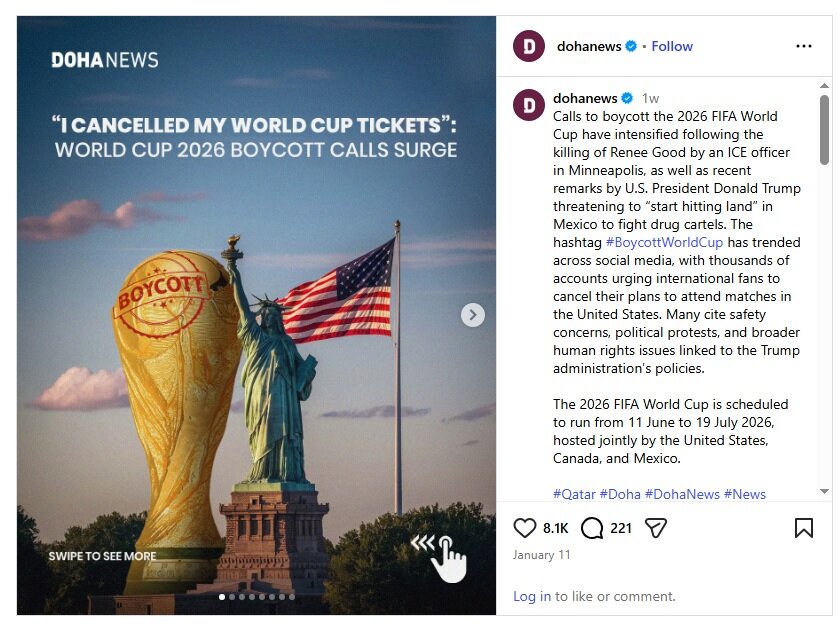Screen dimensions: 840x631
Task: Click the Log in link
Action: (x=532, y=596)
